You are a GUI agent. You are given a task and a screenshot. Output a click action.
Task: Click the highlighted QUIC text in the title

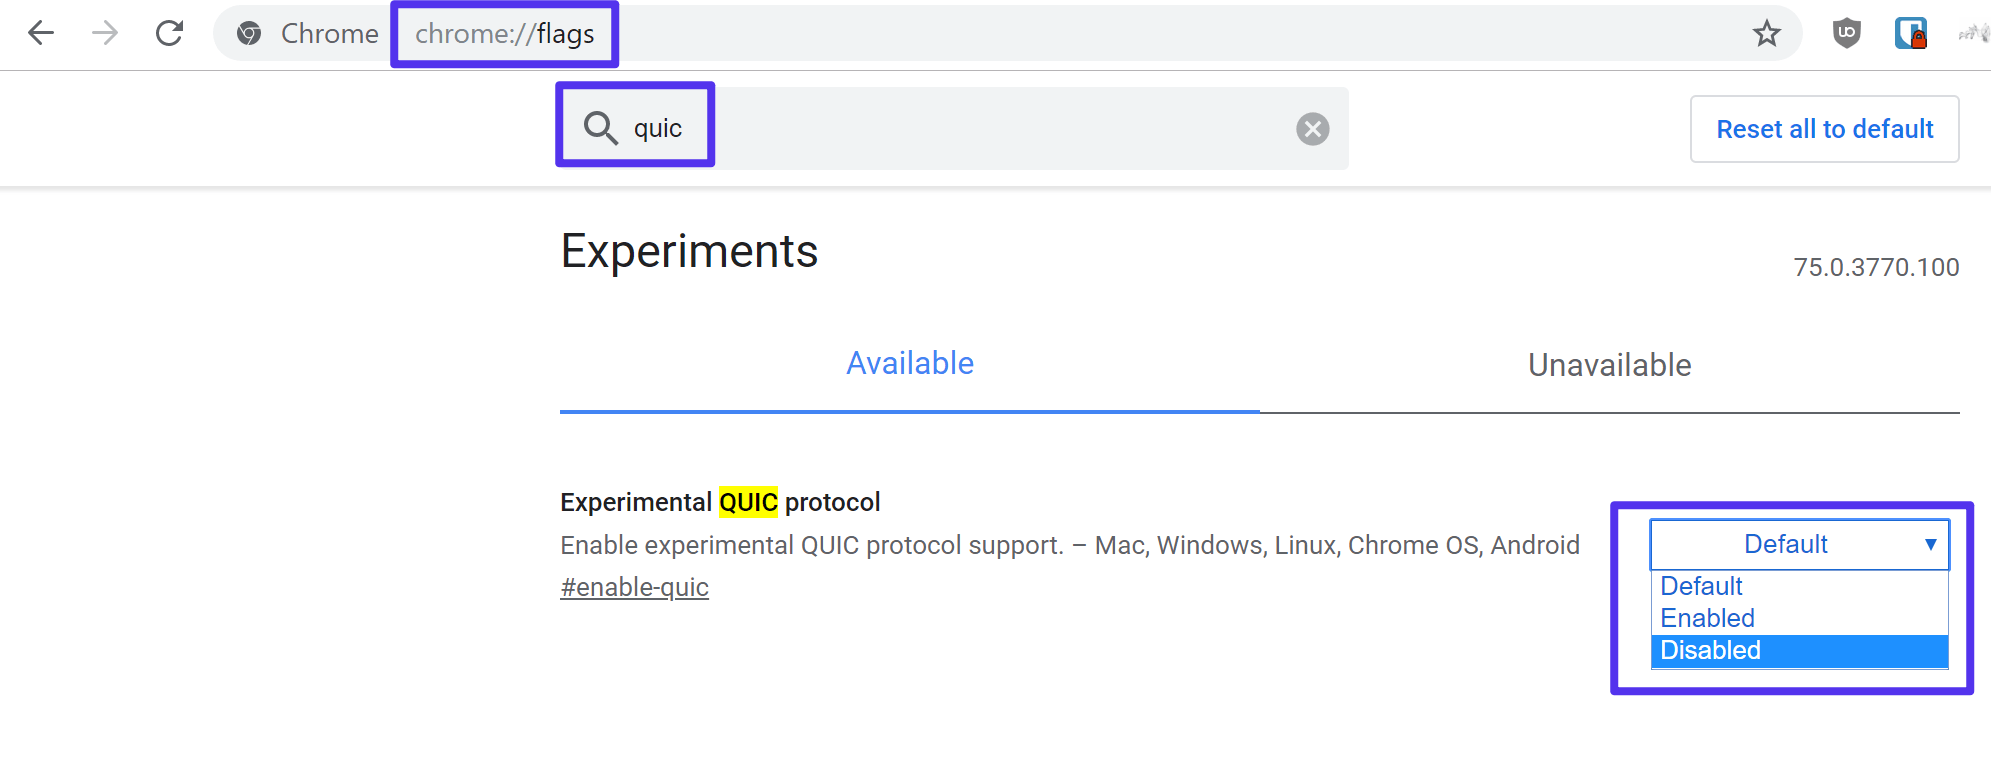point(748,501)
